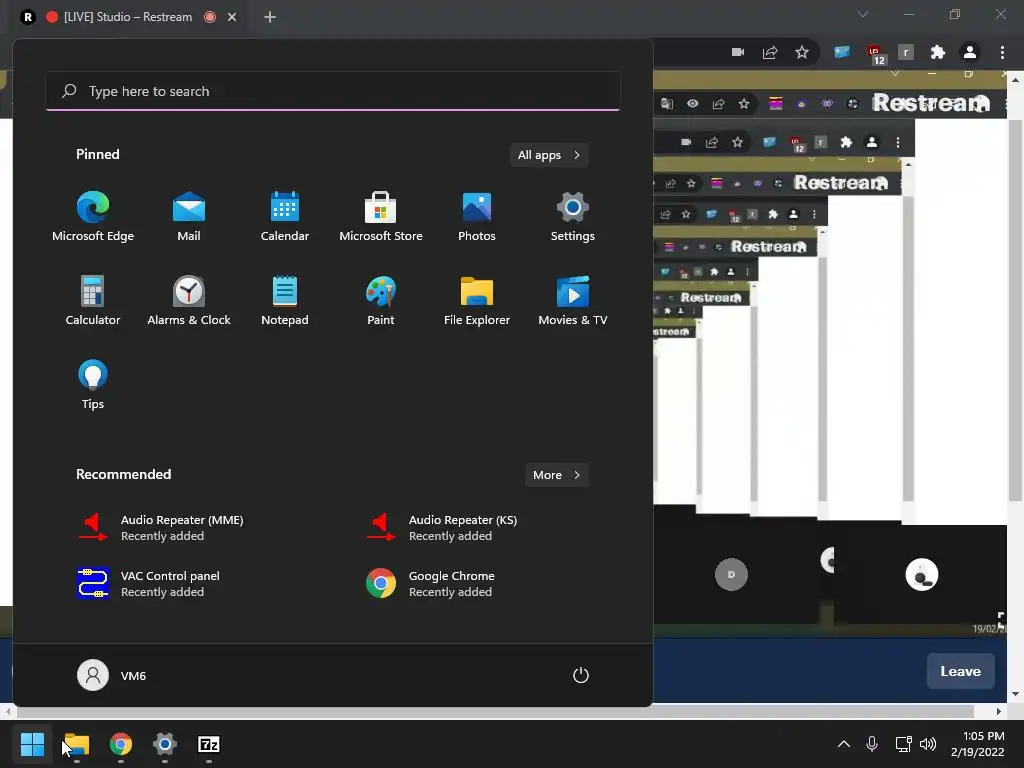Open the Tips app
The image size is (1024, 768).
coord(93,385)
